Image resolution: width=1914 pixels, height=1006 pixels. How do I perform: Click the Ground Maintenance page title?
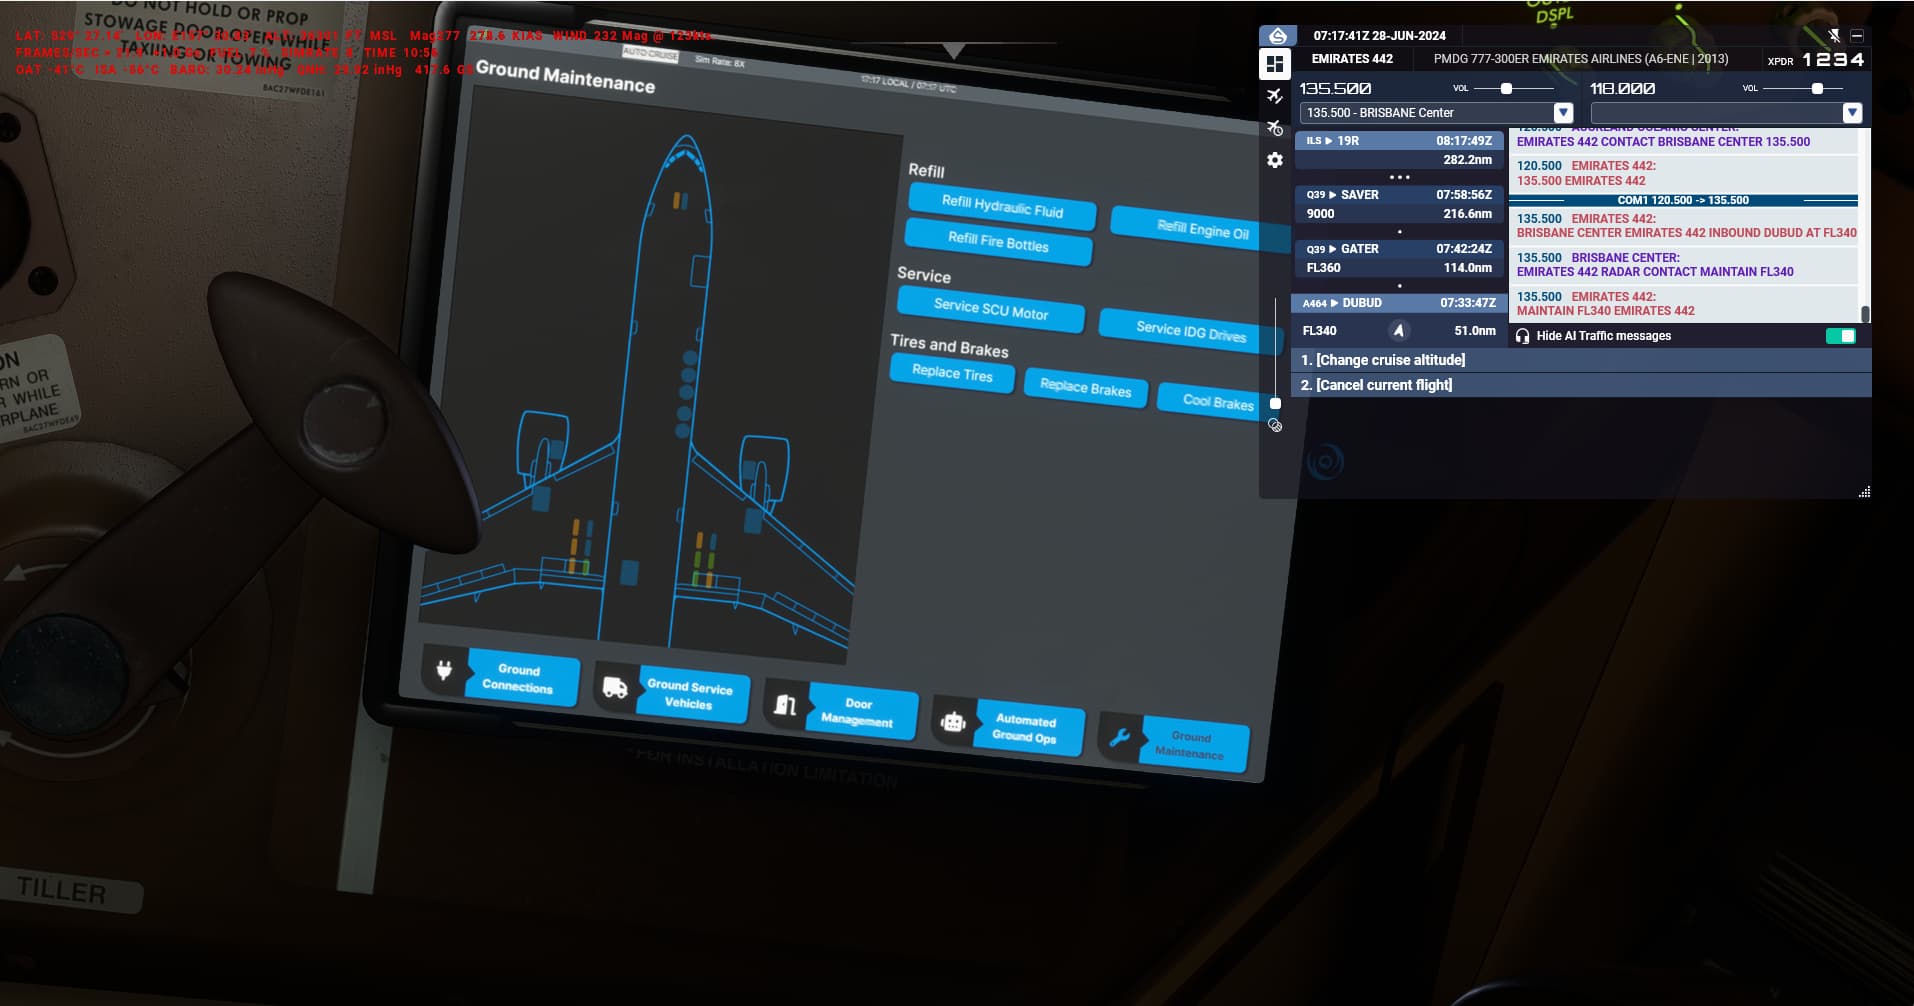tap(565, 76)
